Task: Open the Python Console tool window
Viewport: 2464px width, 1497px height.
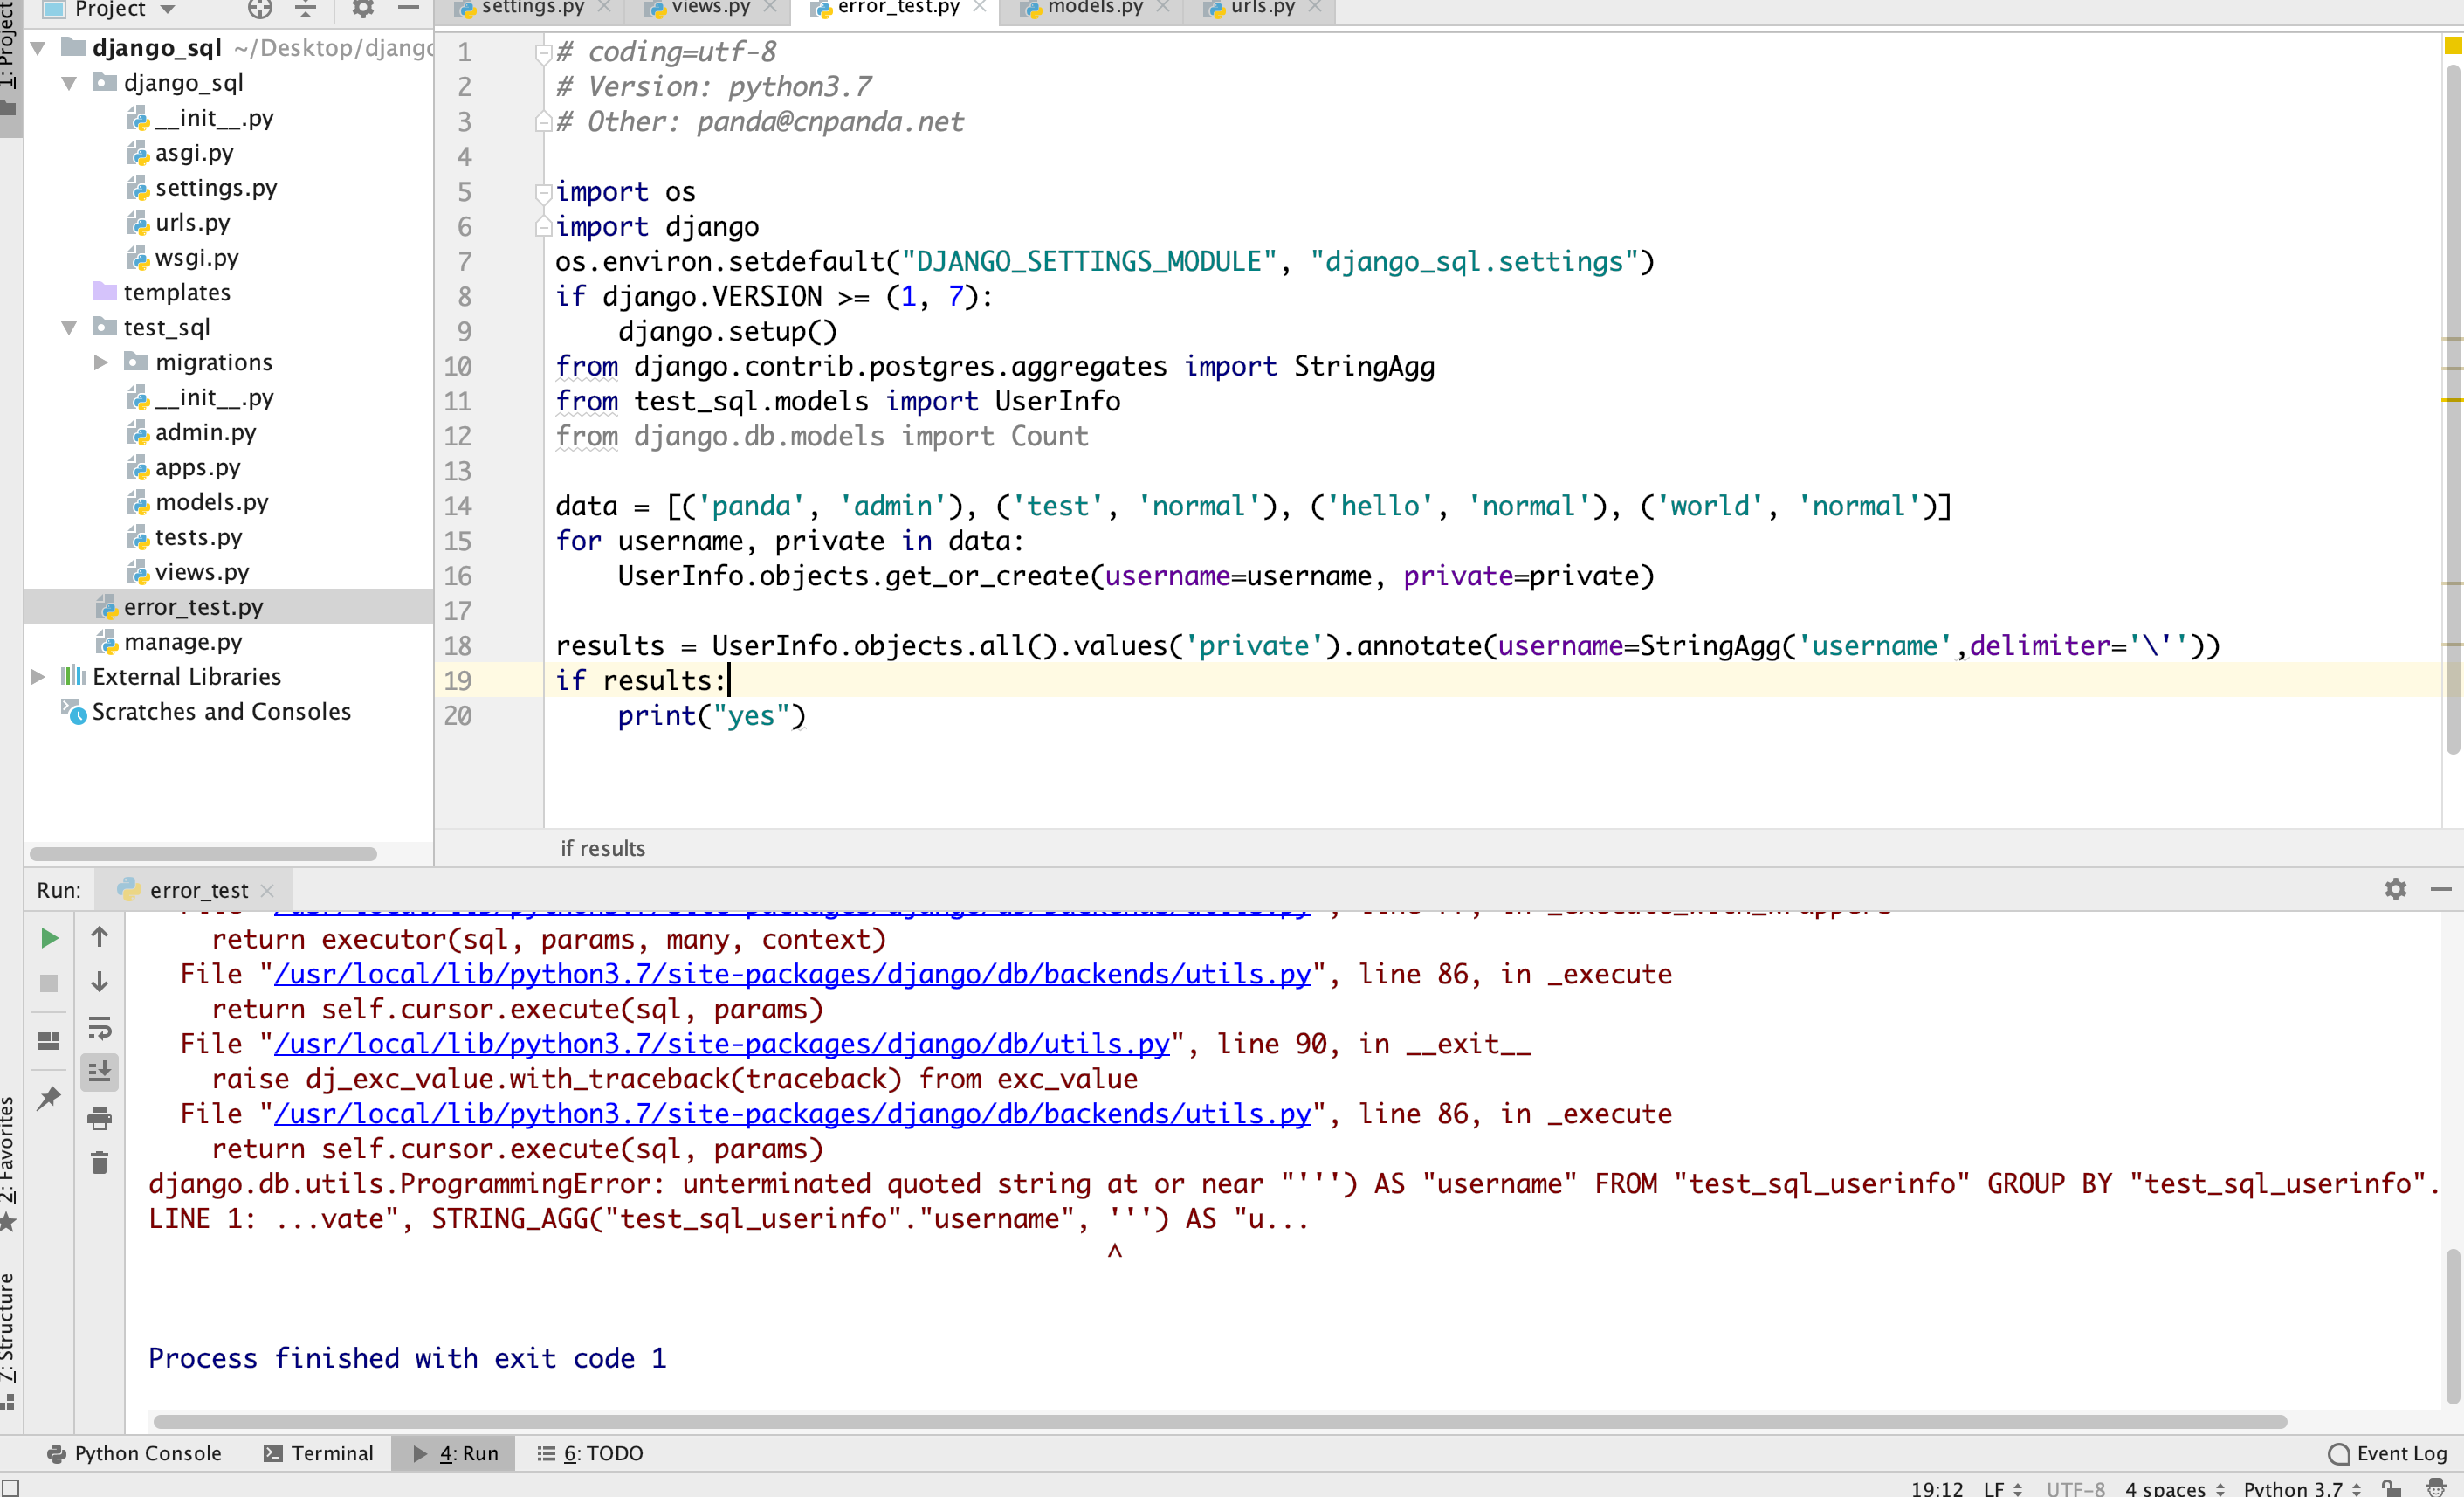Action: [135, 1453]
